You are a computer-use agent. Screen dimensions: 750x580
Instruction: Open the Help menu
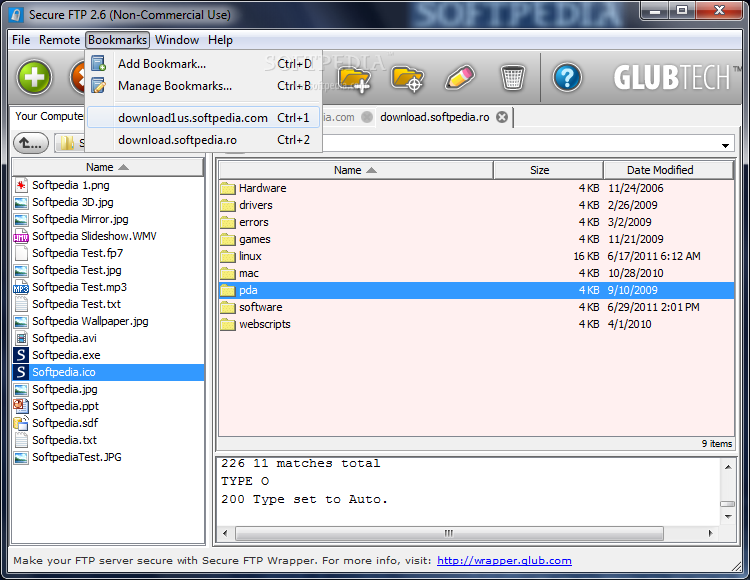coord(220,40)
